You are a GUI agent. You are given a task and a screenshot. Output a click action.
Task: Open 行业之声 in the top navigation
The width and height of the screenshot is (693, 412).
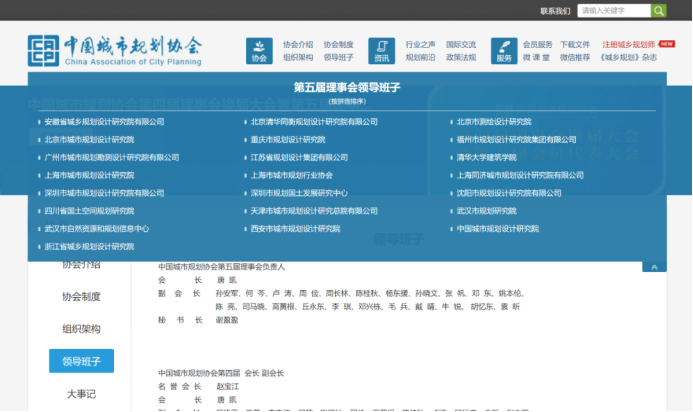420,45
